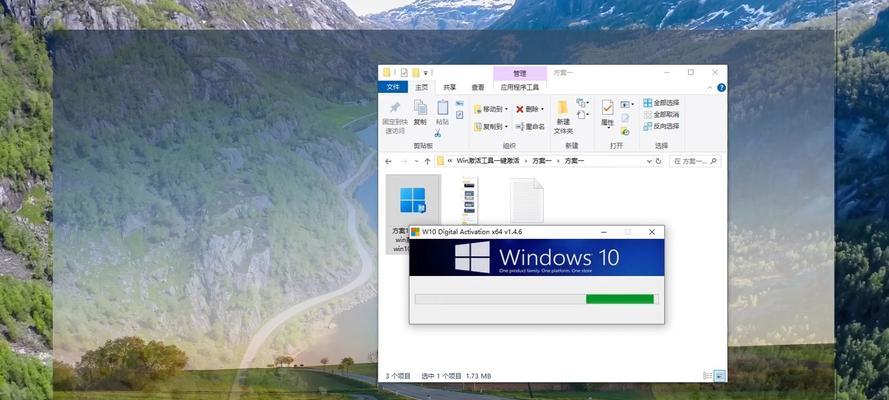The image size is (889, 400).
Task: Click the Forward arrow in Explorer navigation
Action: [x=404, y=161]
